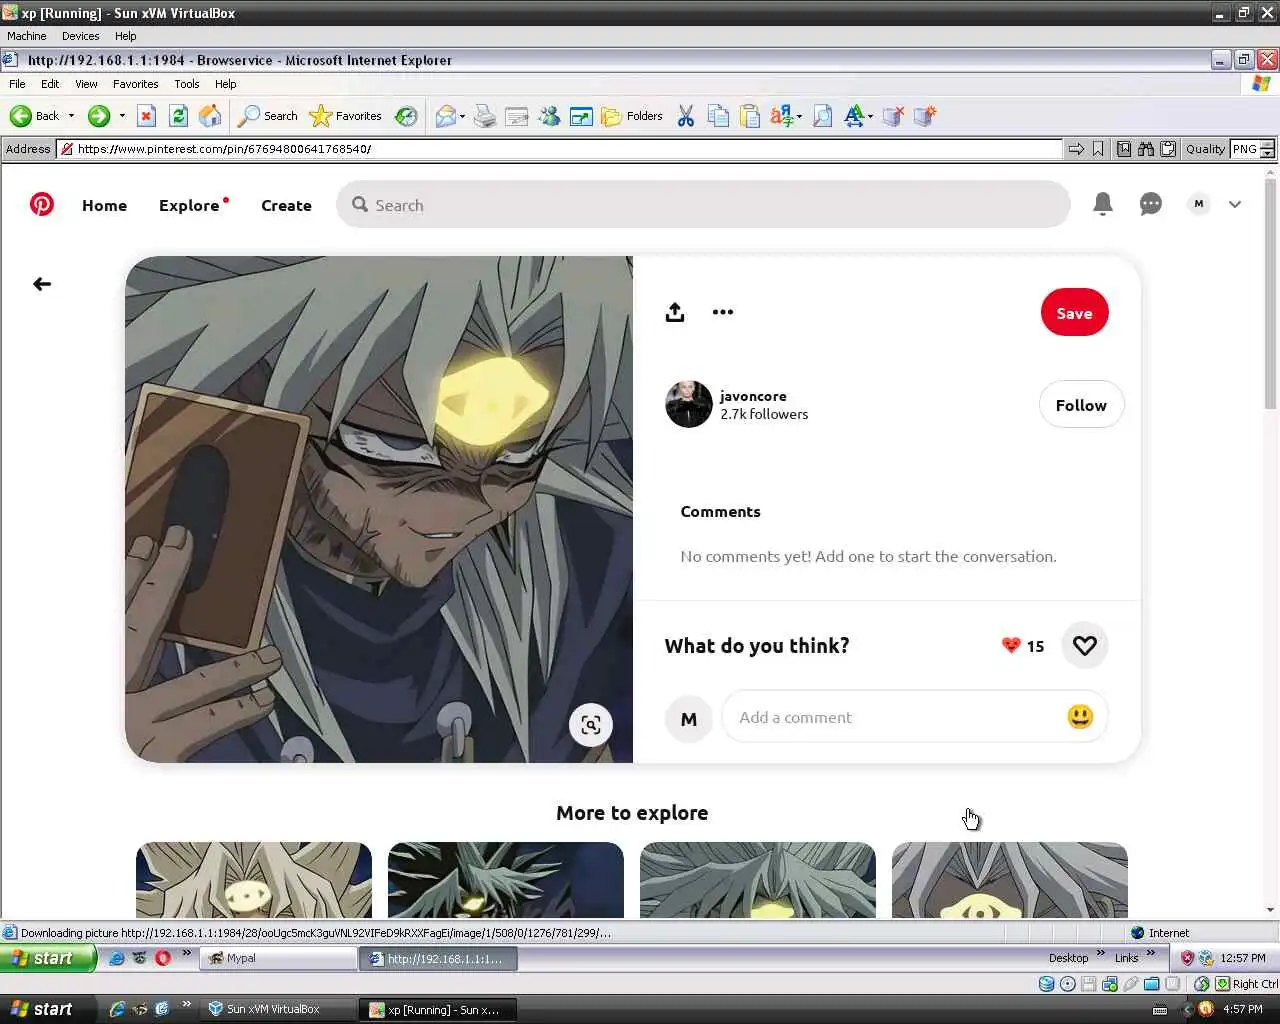Click the Pinterest logo

pos(42,205)
